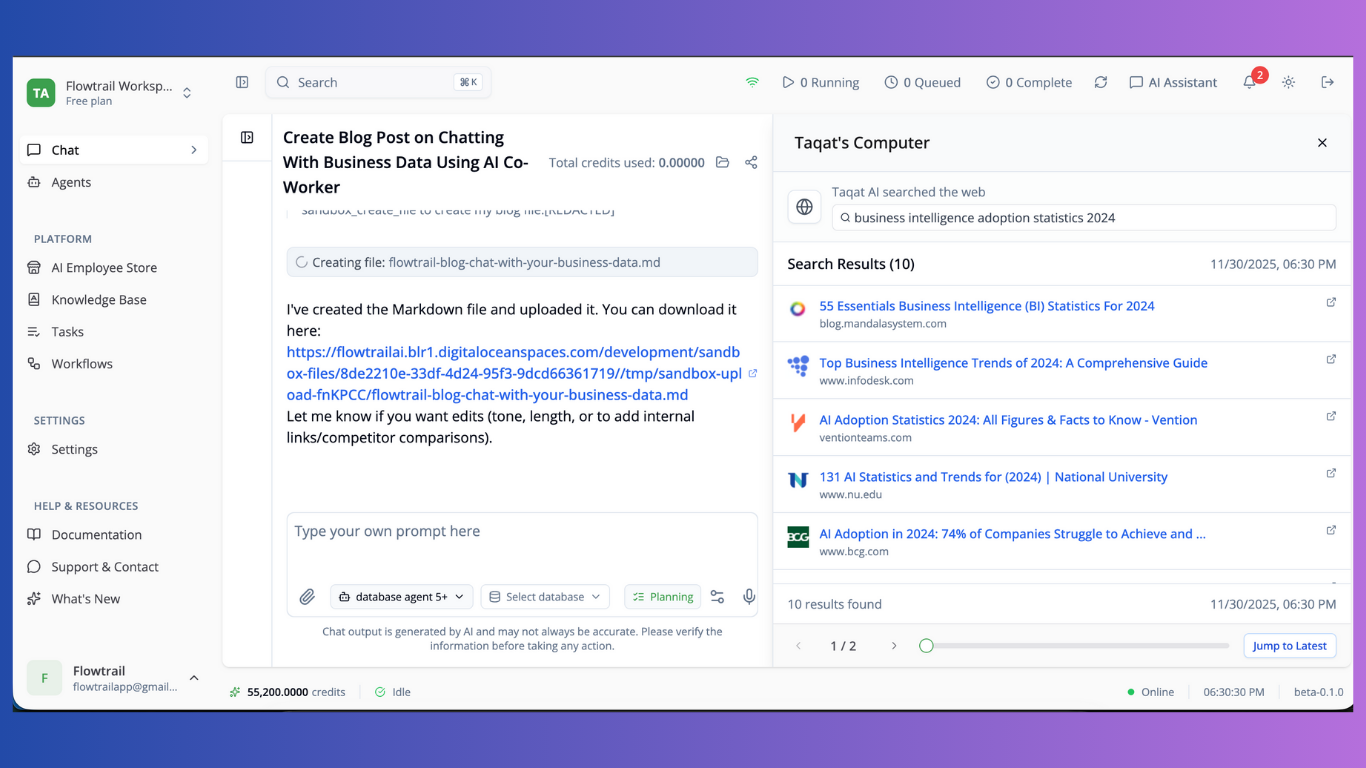Toggle the light/dark theme sun icon

[x=1289, y=83]
